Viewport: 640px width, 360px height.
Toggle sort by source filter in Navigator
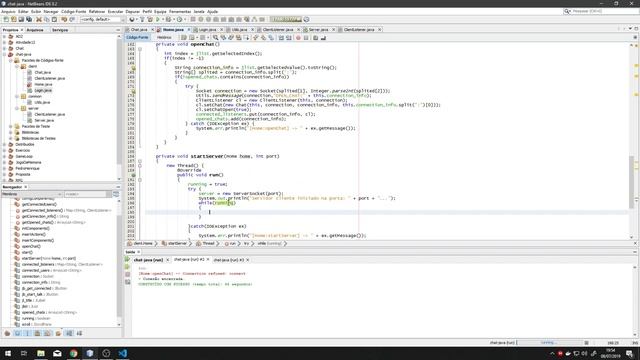pyautogui.click(x=79, y=333)
